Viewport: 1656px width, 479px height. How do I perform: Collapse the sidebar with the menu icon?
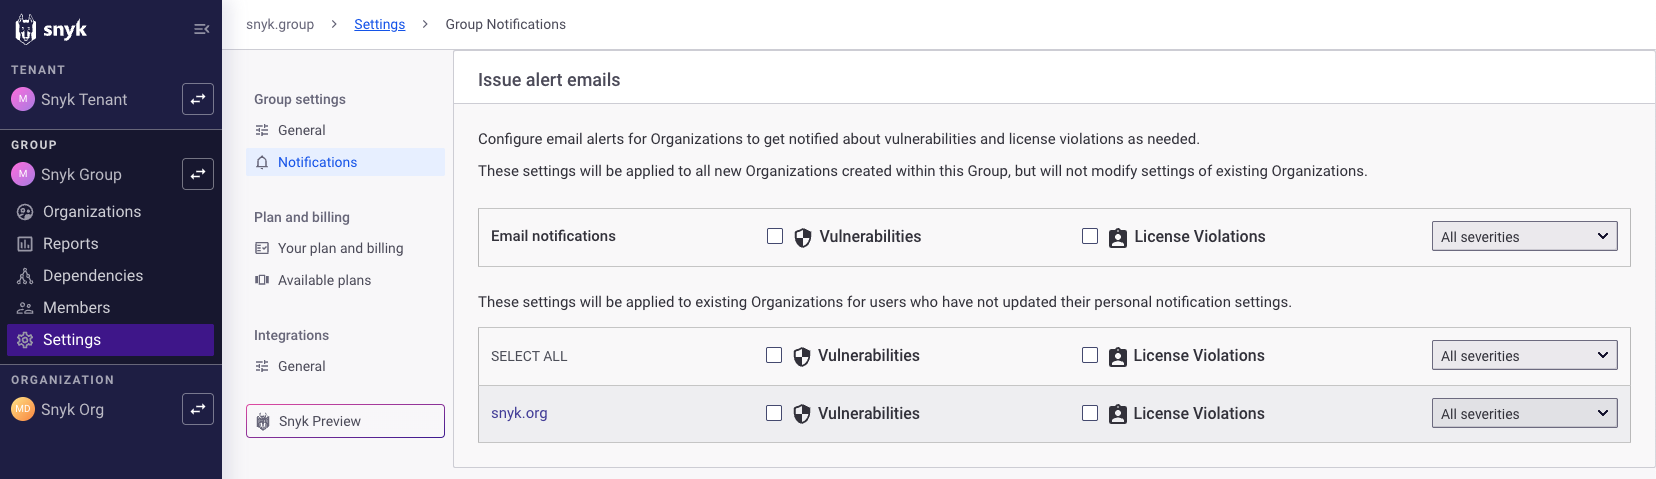[201, 29]
